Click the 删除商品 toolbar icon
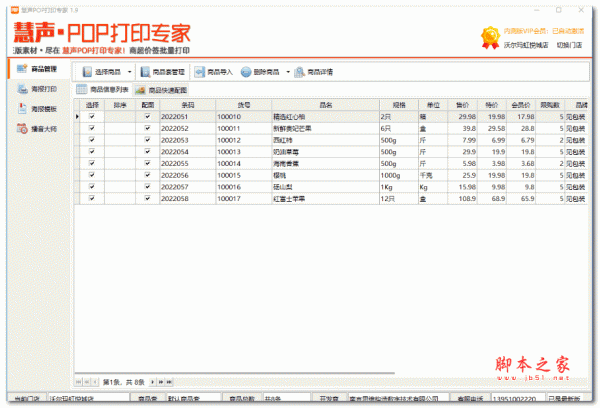 coord(246,72)
